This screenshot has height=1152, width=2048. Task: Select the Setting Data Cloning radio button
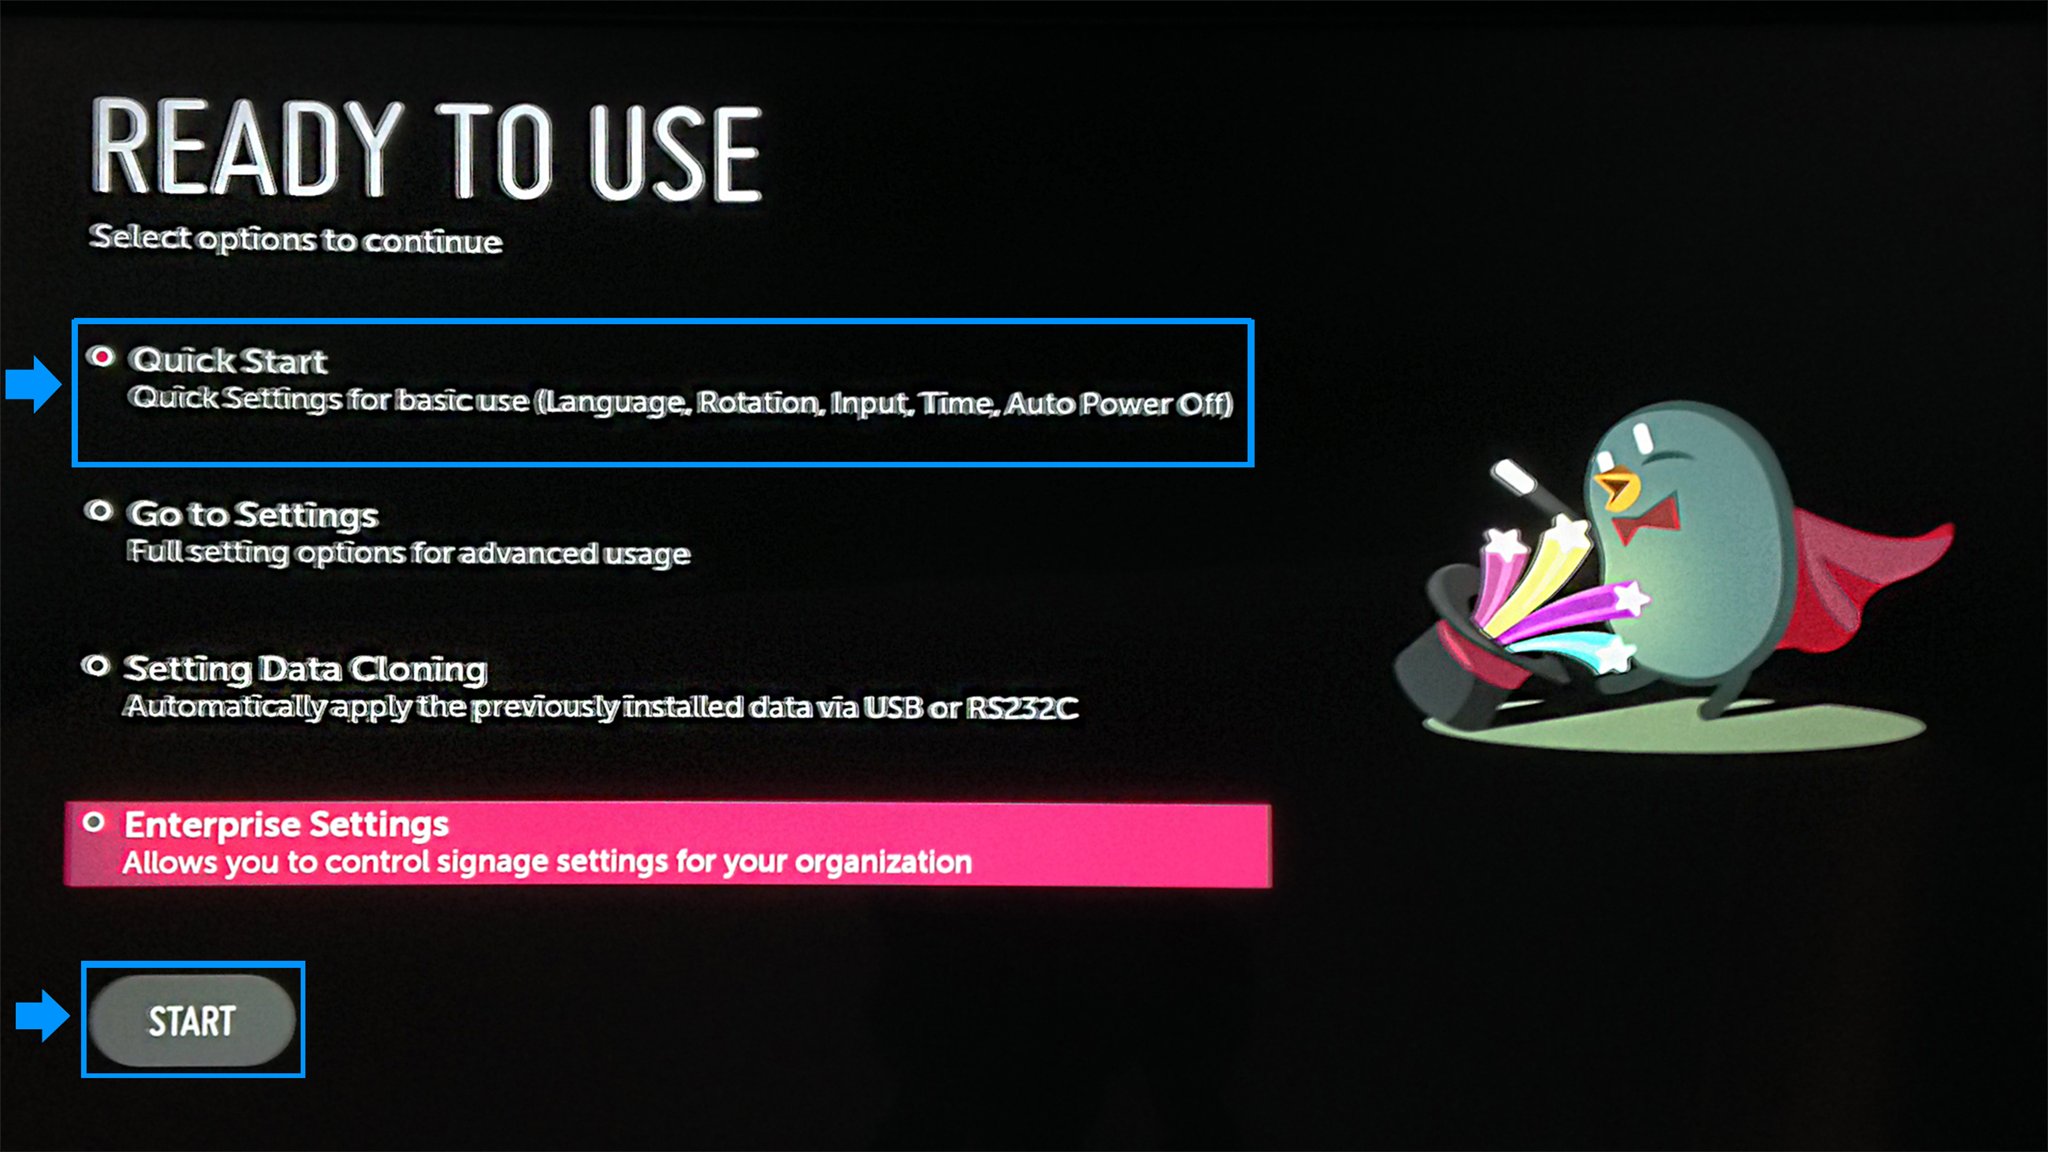coord(96,666)
